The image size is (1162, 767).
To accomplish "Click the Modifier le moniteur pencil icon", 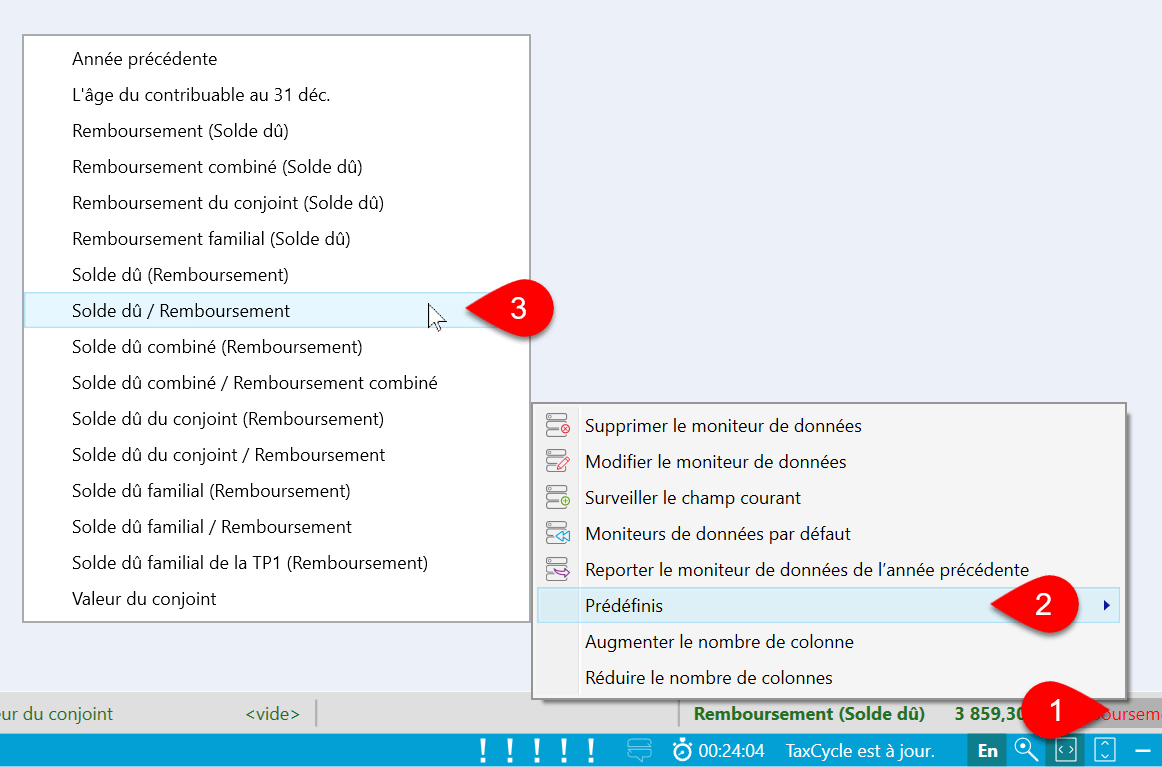I will (557, 462).
